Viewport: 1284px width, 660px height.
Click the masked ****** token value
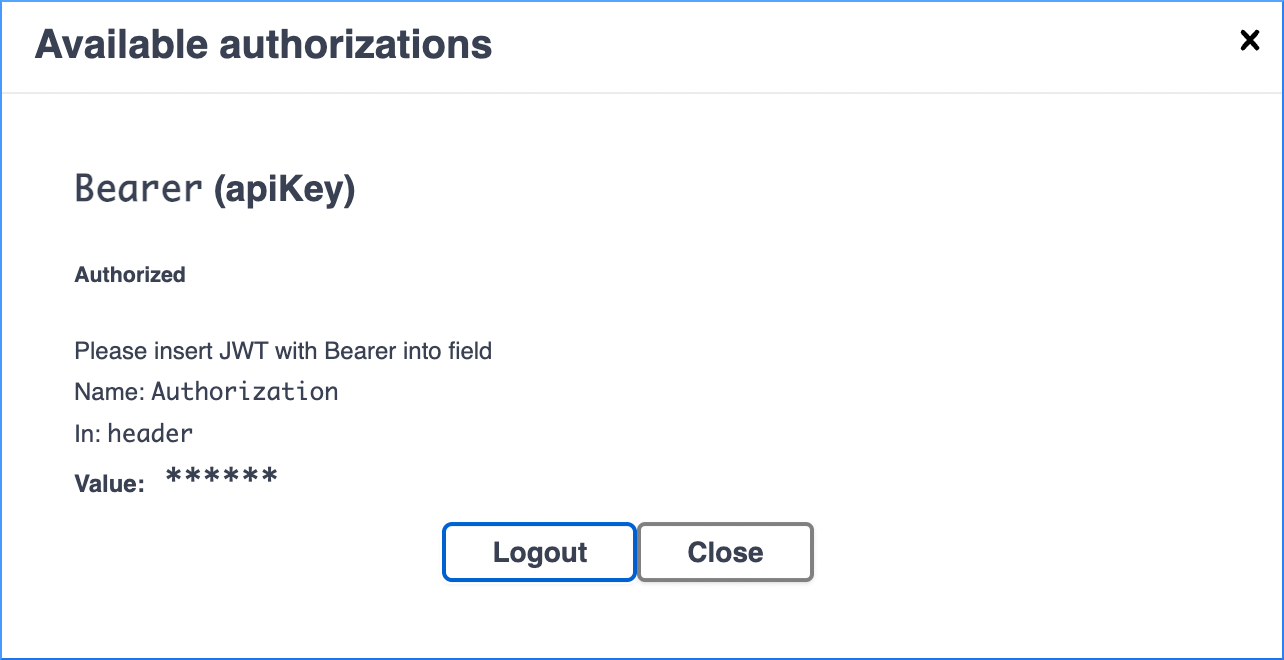pos(221,479)
